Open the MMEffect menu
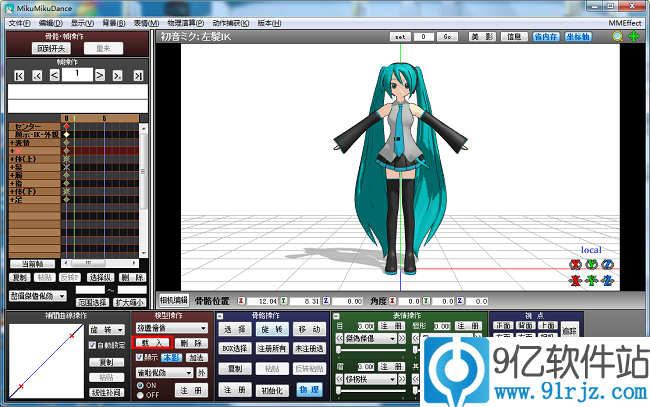The height and width of the screenshot is (407, 650). pyautogui.click(x=625, y=21)
